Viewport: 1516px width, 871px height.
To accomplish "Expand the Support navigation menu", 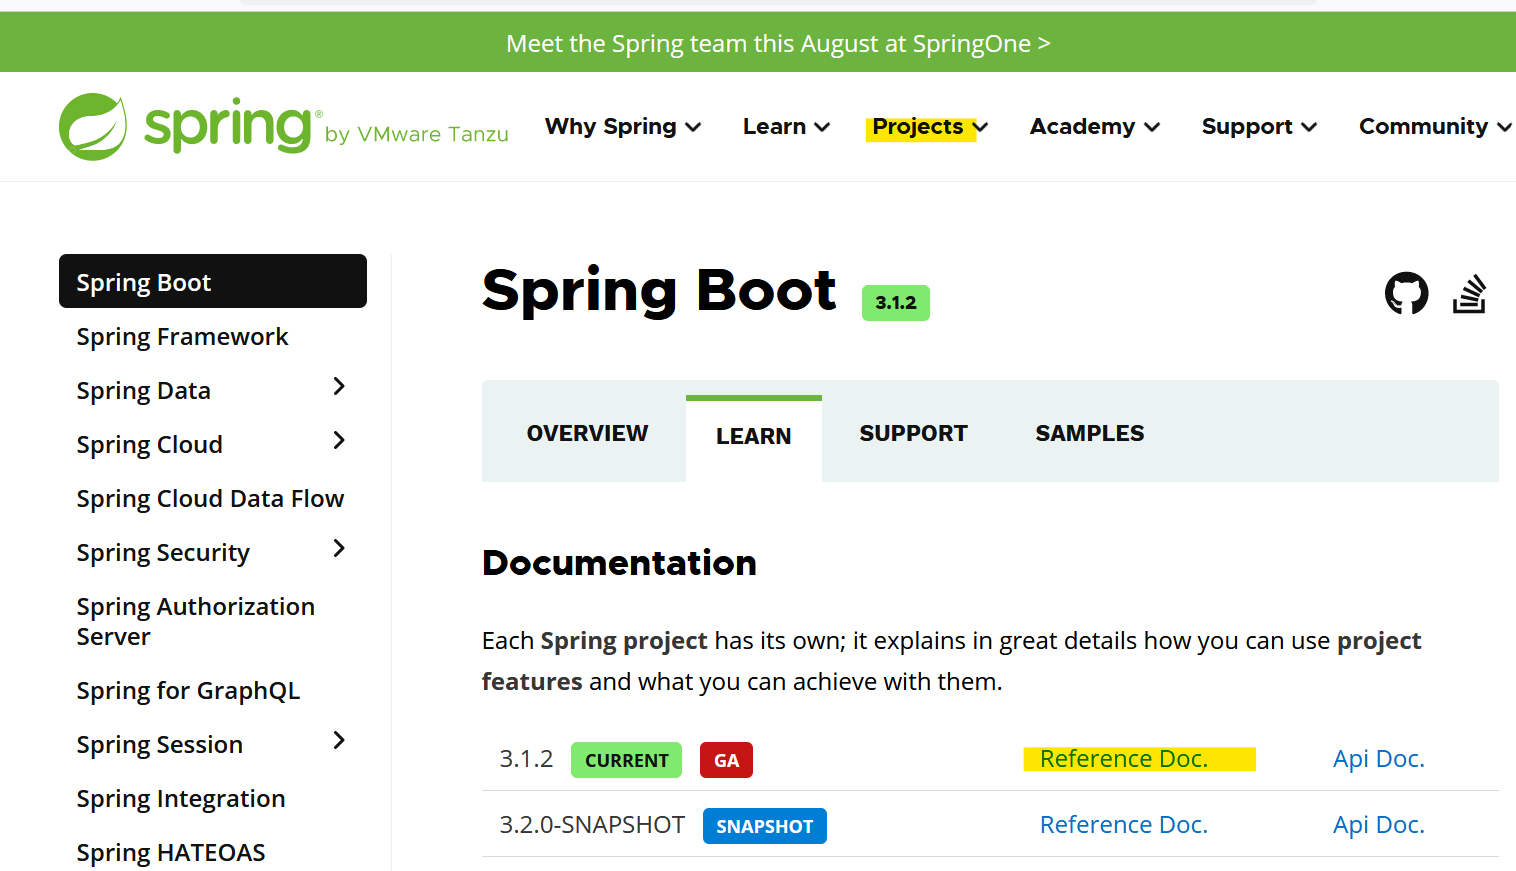I will click(1259, 127).
